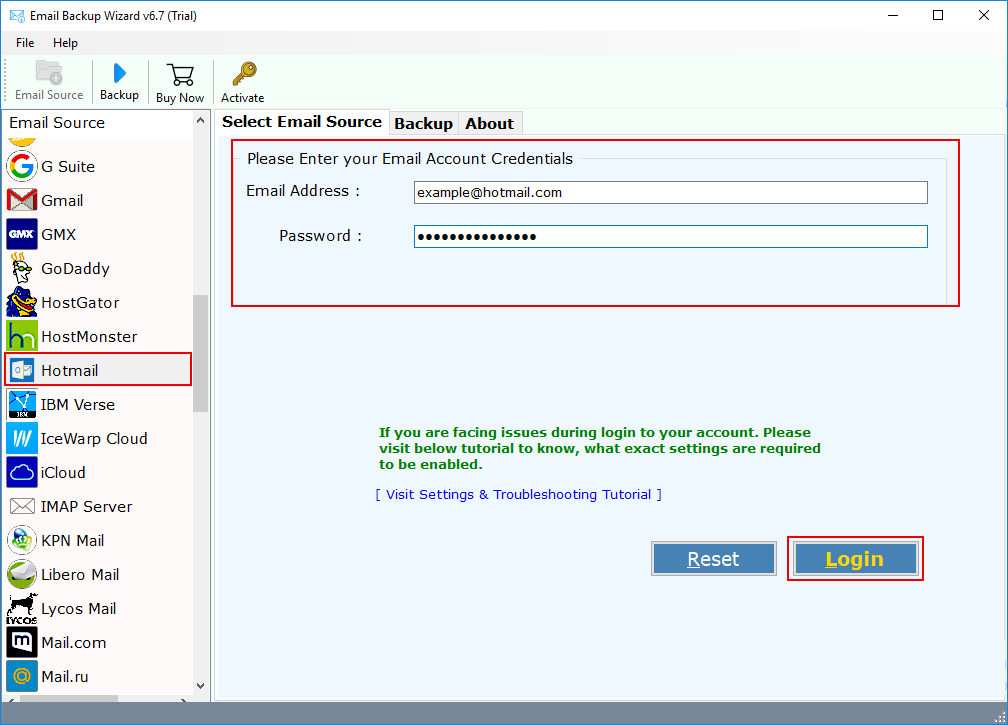
Task: Select the Mail.com logo icon
Action: coord(22,643)
